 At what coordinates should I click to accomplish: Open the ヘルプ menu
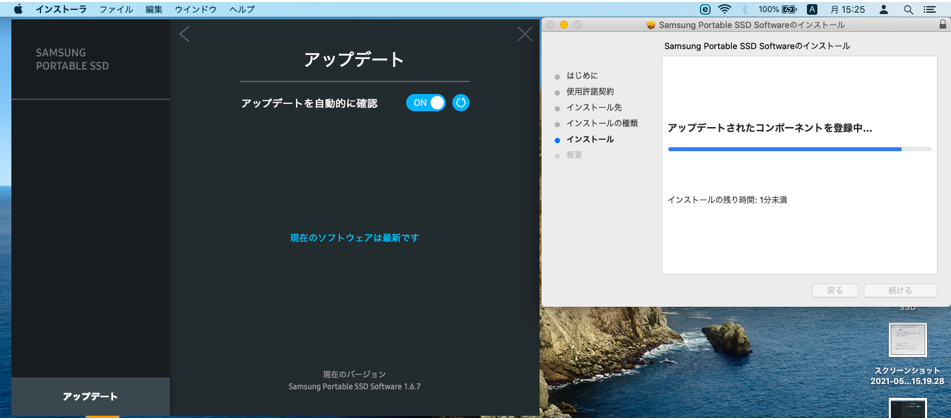pos(242,9)
